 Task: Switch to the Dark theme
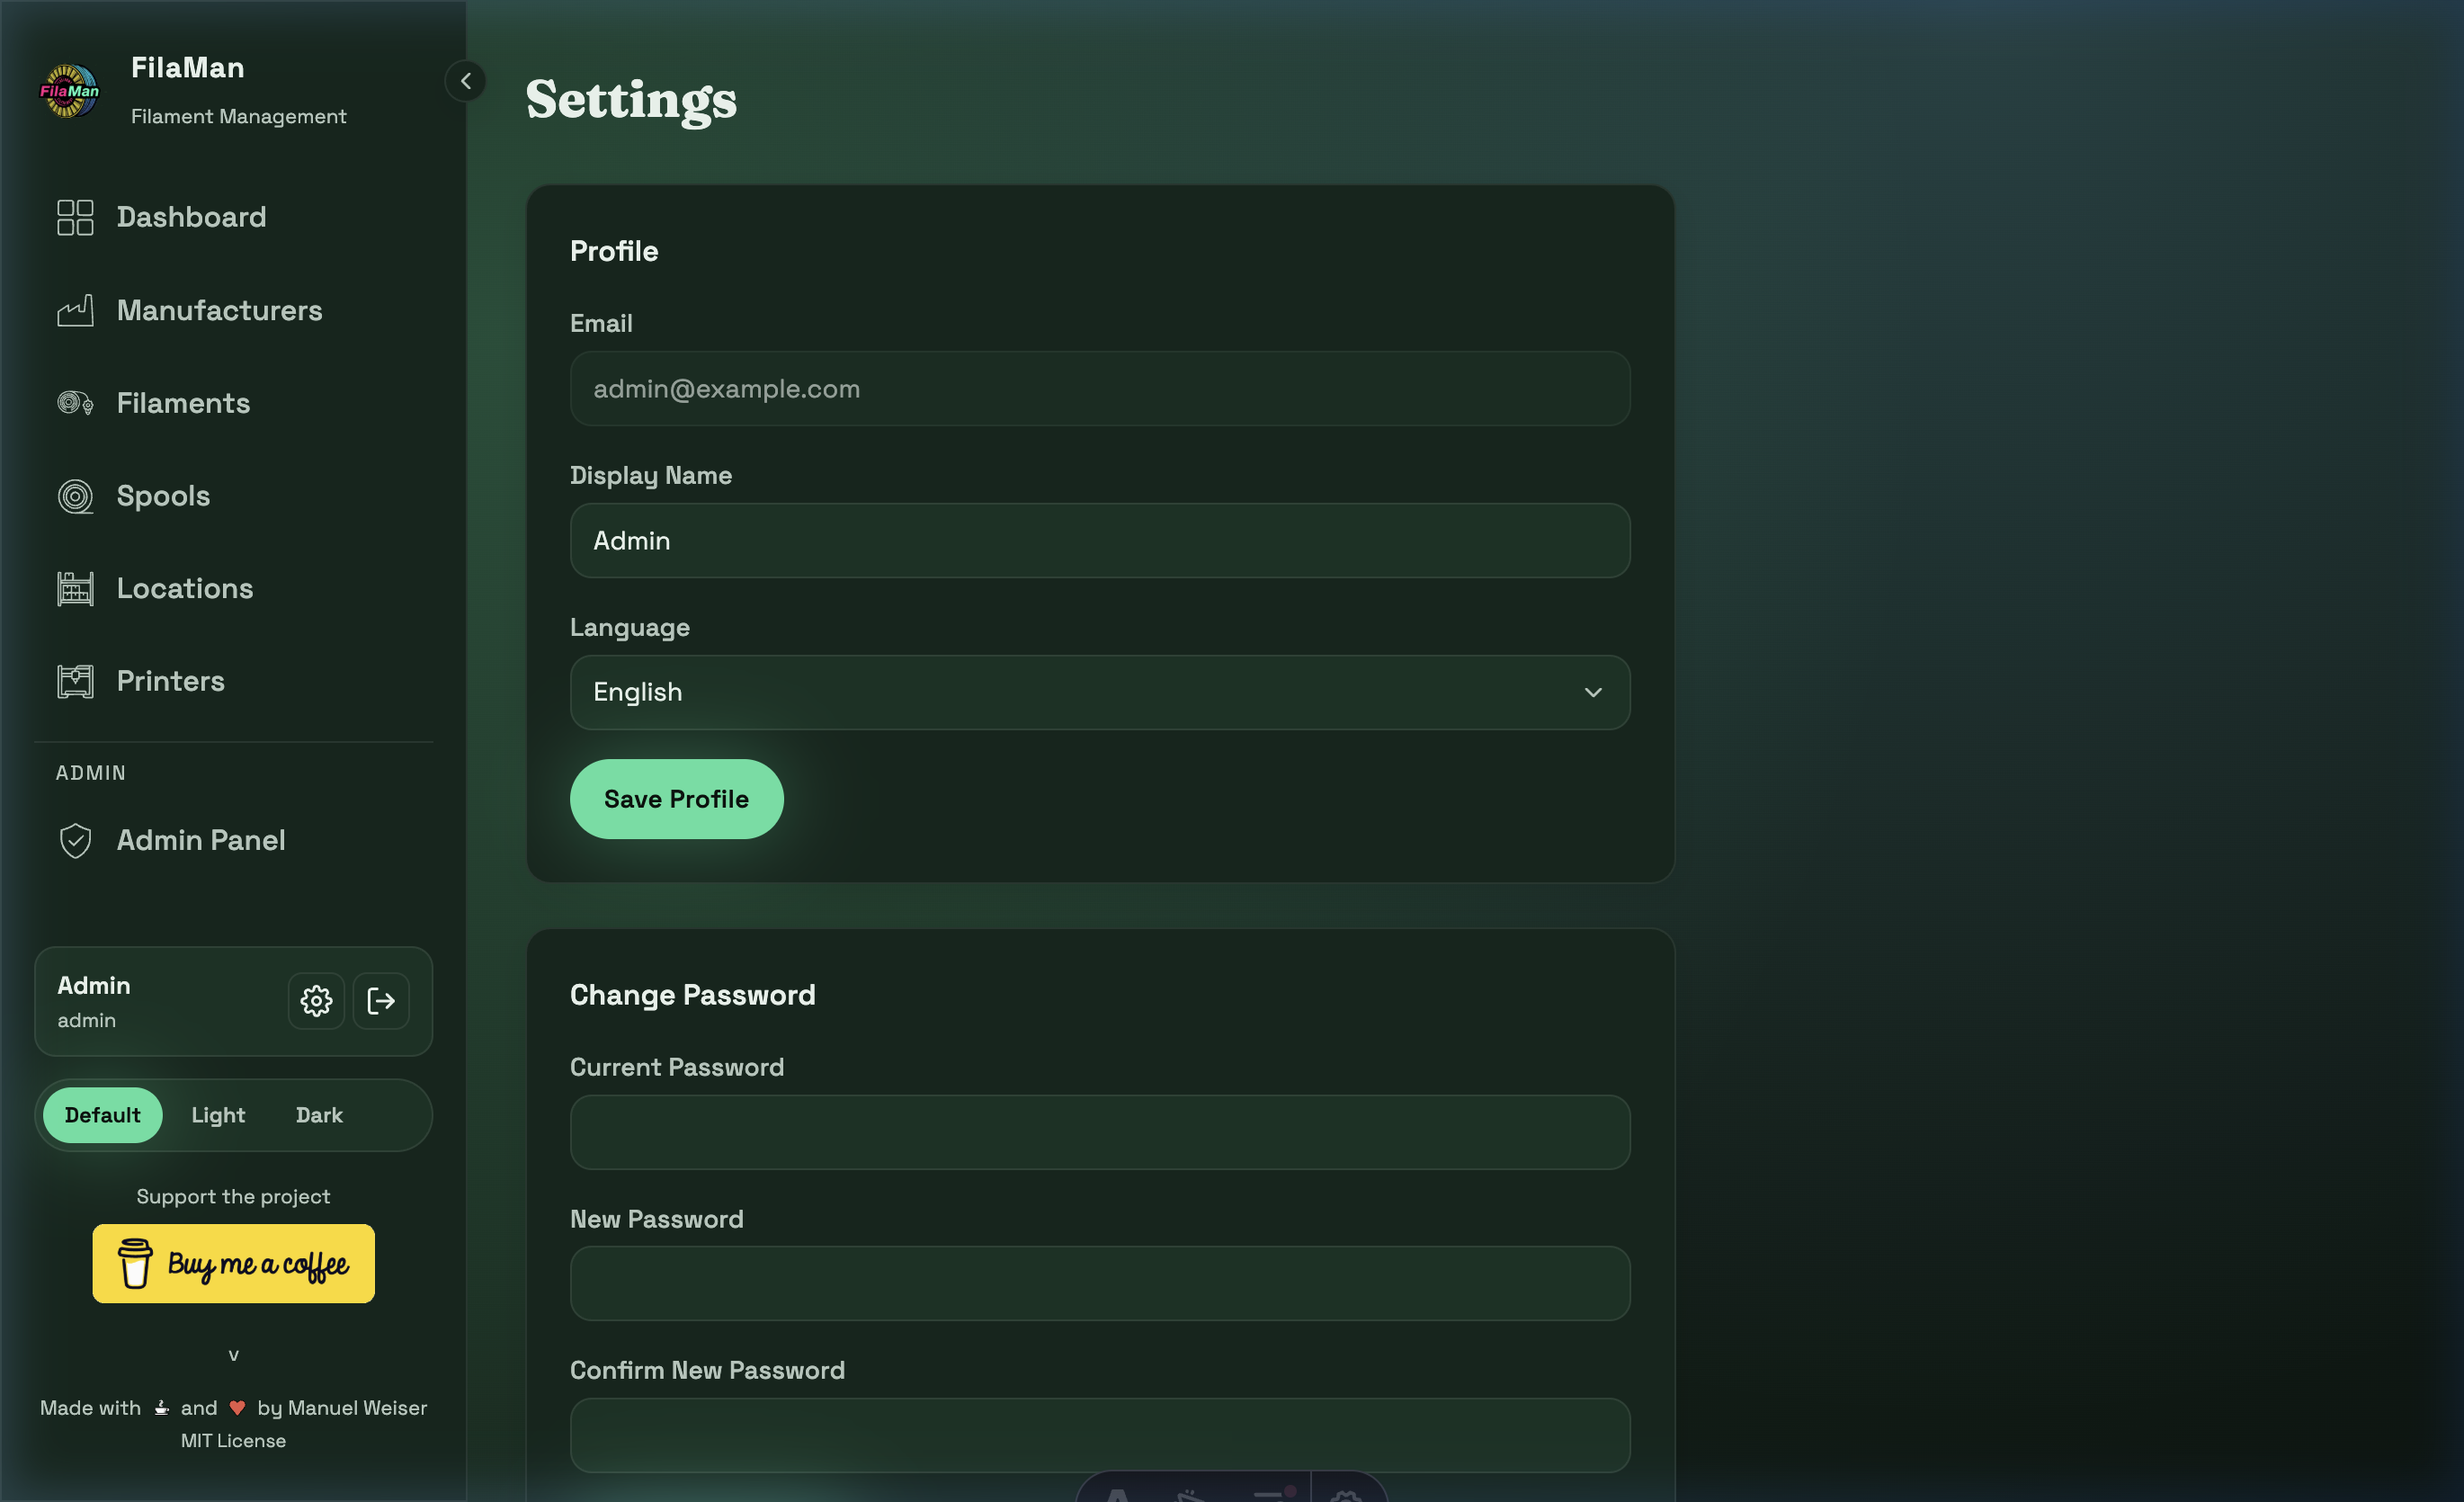coord(318,1114)
